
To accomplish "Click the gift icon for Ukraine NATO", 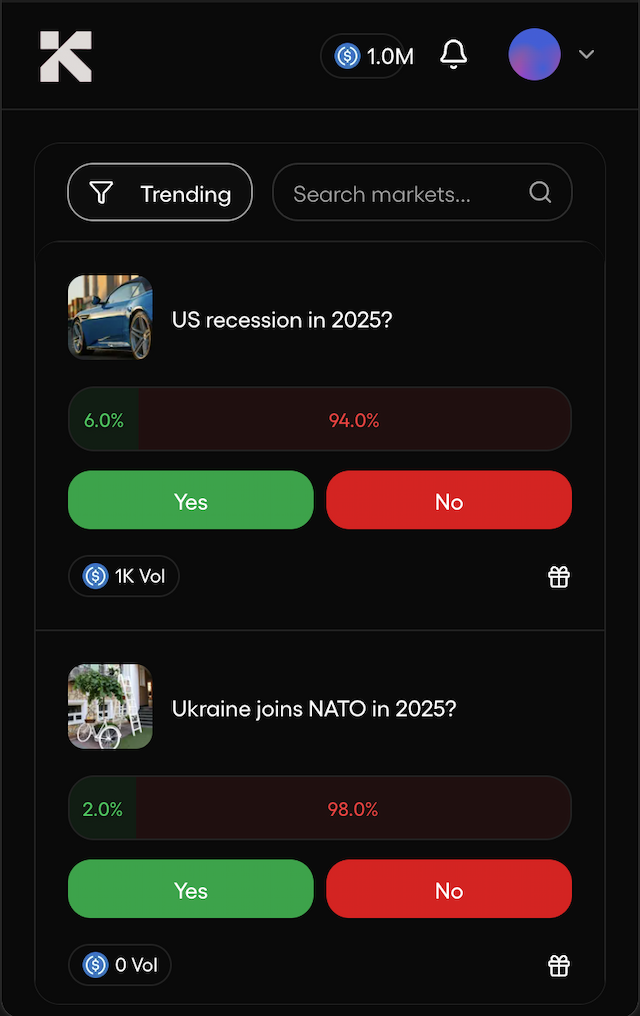I will [x=559, y=966].
